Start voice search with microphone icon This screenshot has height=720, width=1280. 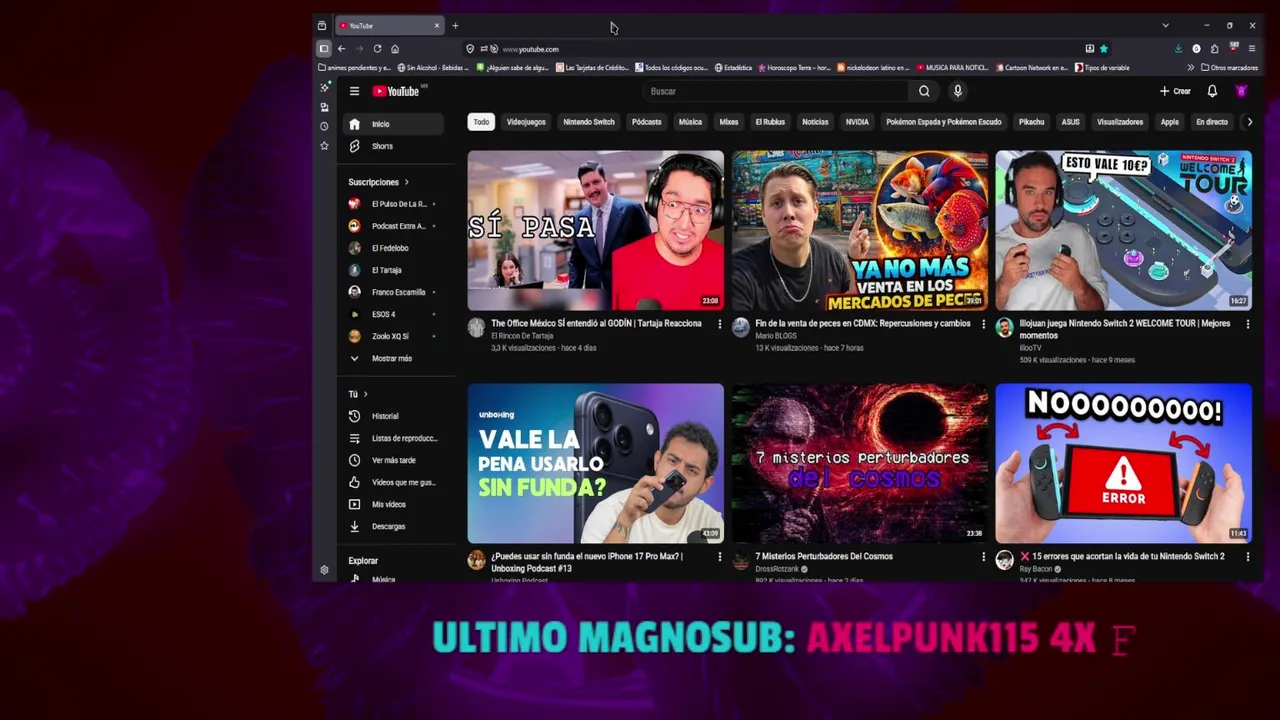point(957,91)
